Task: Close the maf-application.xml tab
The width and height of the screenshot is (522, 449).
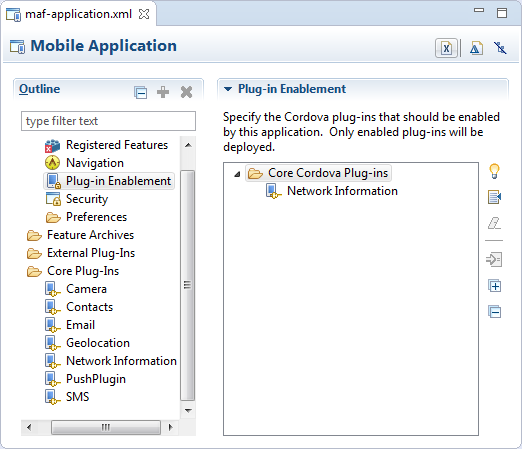Action: [144, 14]
